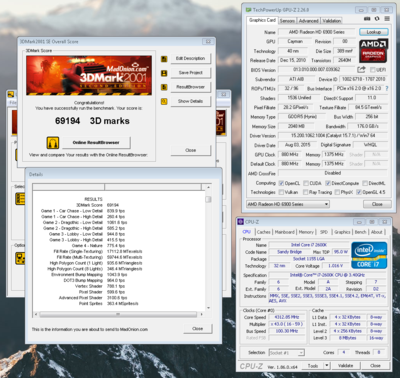The height and width of the screenshot is (378, 400).
Task: Click the BIOS Version field in GPU-Z
Action: click(316, 70)
